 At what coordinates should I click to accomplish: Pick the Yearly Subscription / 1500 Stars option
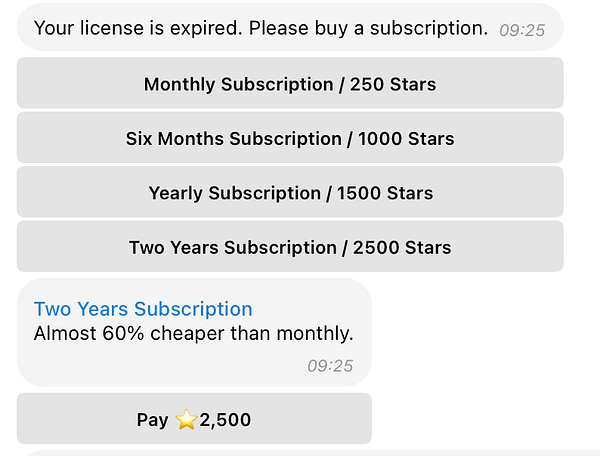coord(290,193)
